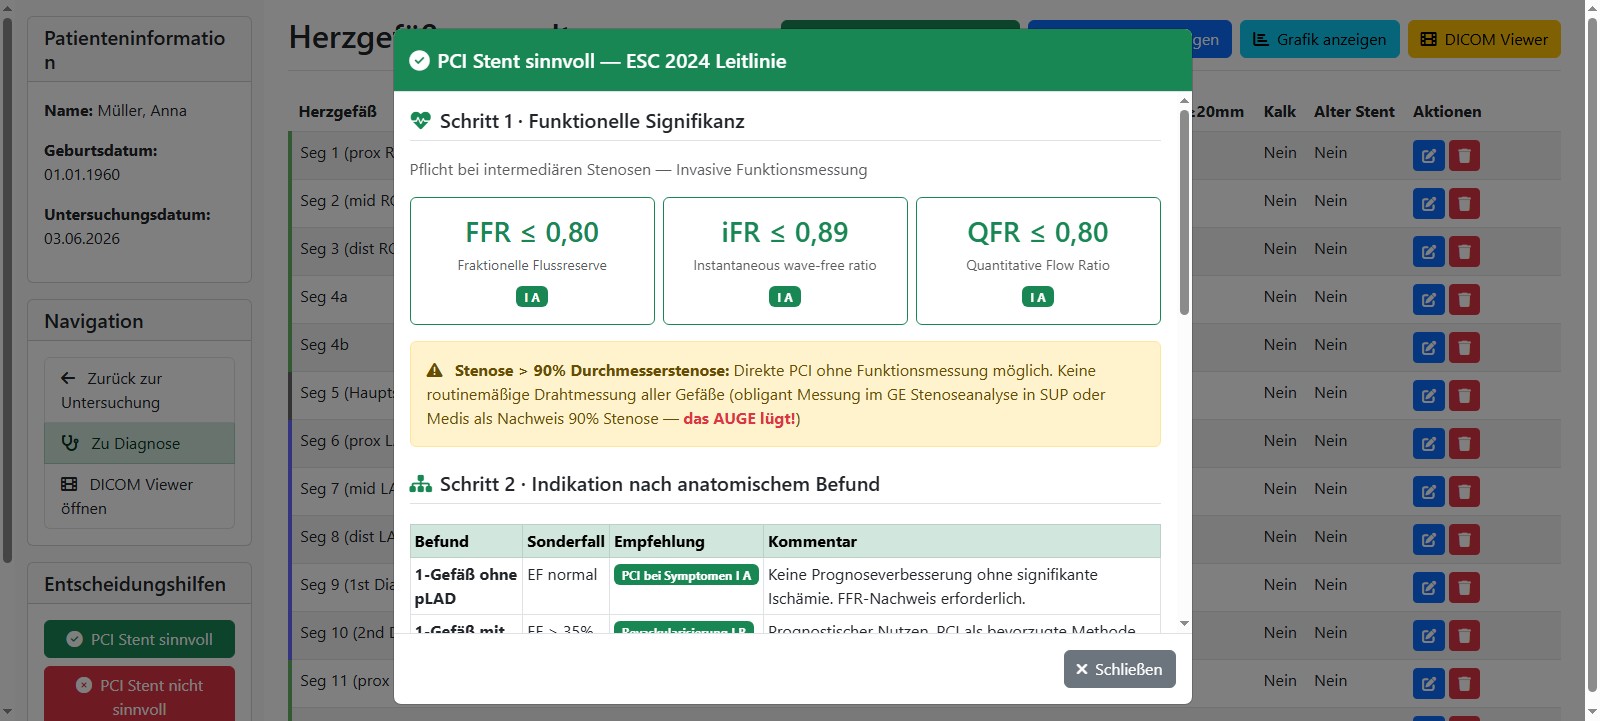
Task: Delete the Seg 3 row
Action: pyautogui.click(x=1464, y=252)
